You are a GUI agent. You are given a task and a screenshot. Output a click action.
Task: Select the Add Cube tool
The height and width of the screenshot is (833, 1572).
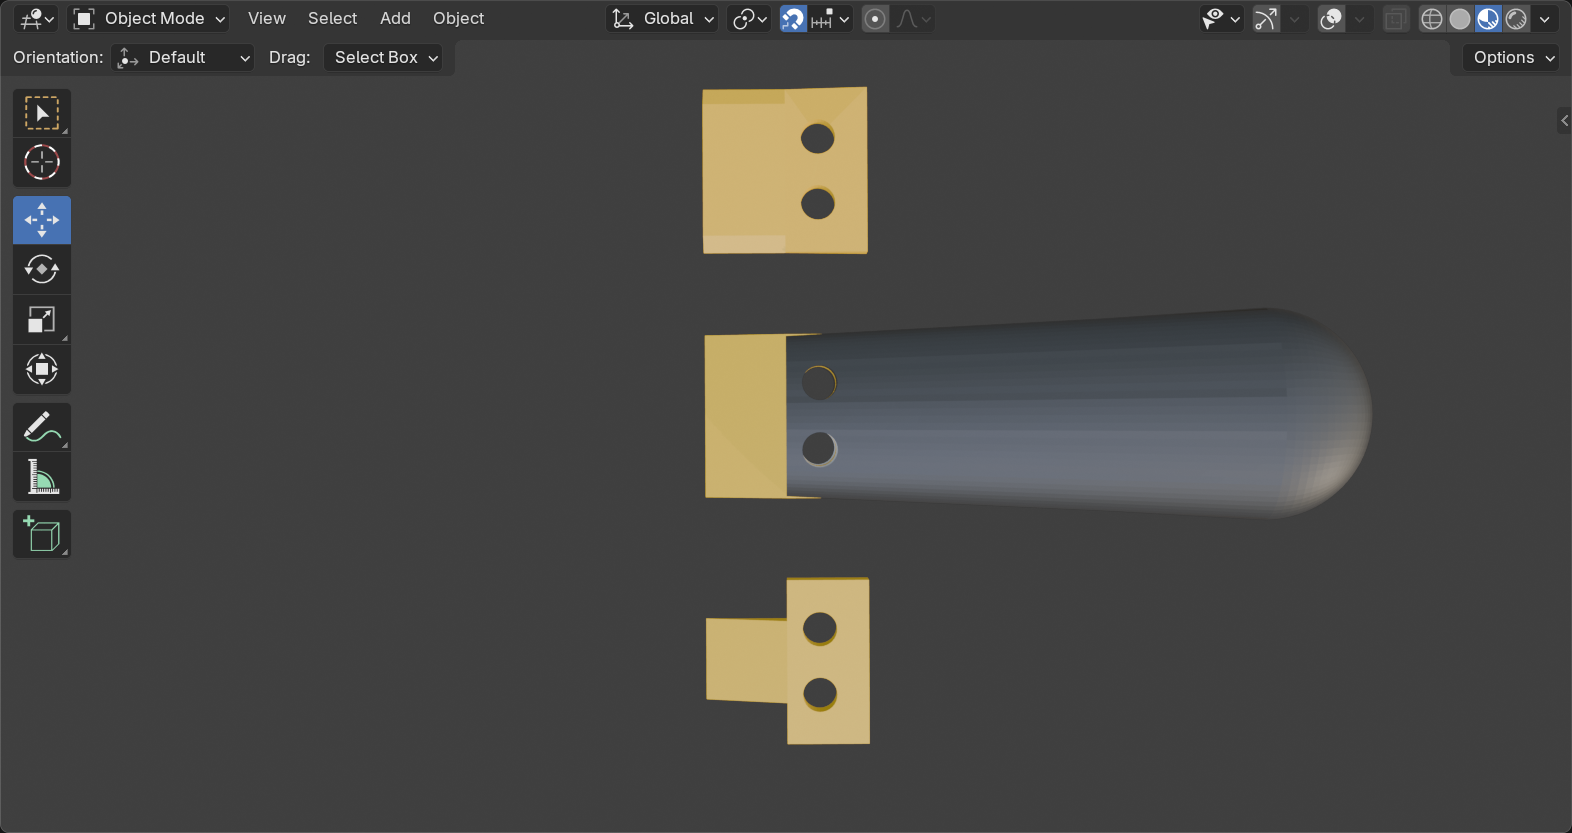tap(42, 534)
